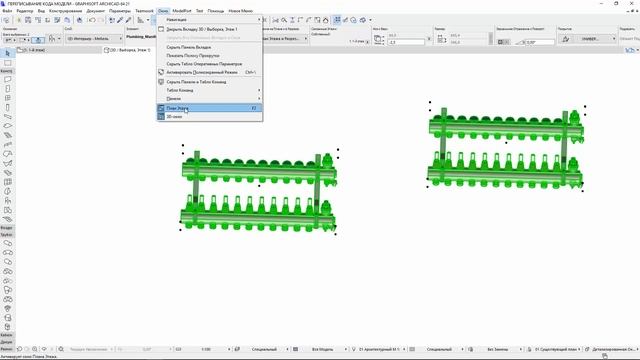Select the left green manifold object
The height and width of the screenshot is (360, 640).
tap(259, 191)
